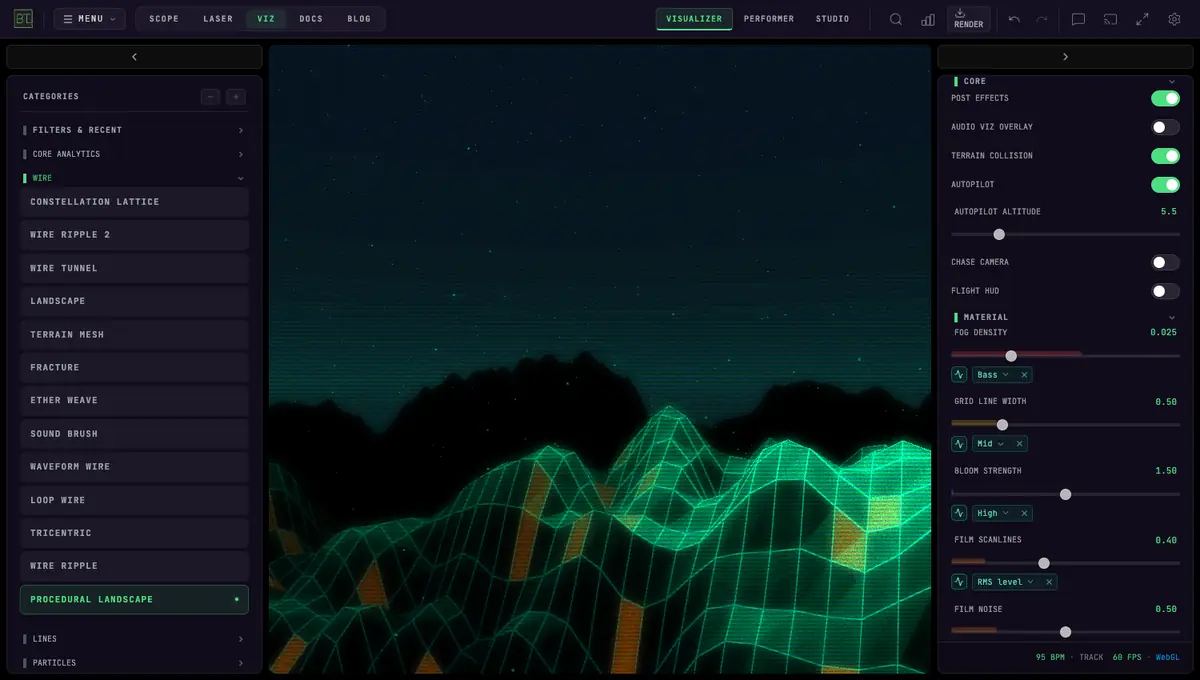Screen dimensions: 1200x680
Task: Enable Chase Camera
Action: coord(1165,262)
